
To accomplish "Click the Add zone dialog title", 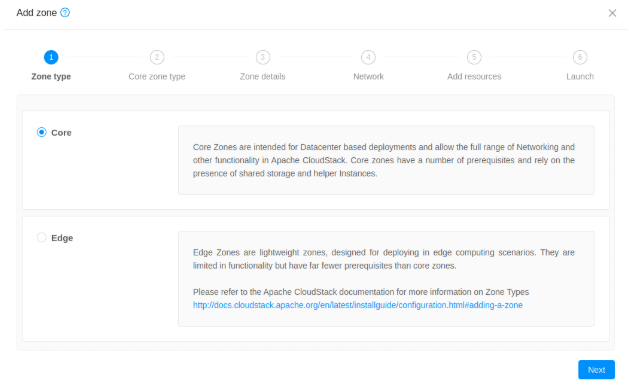I will point(37,13).
